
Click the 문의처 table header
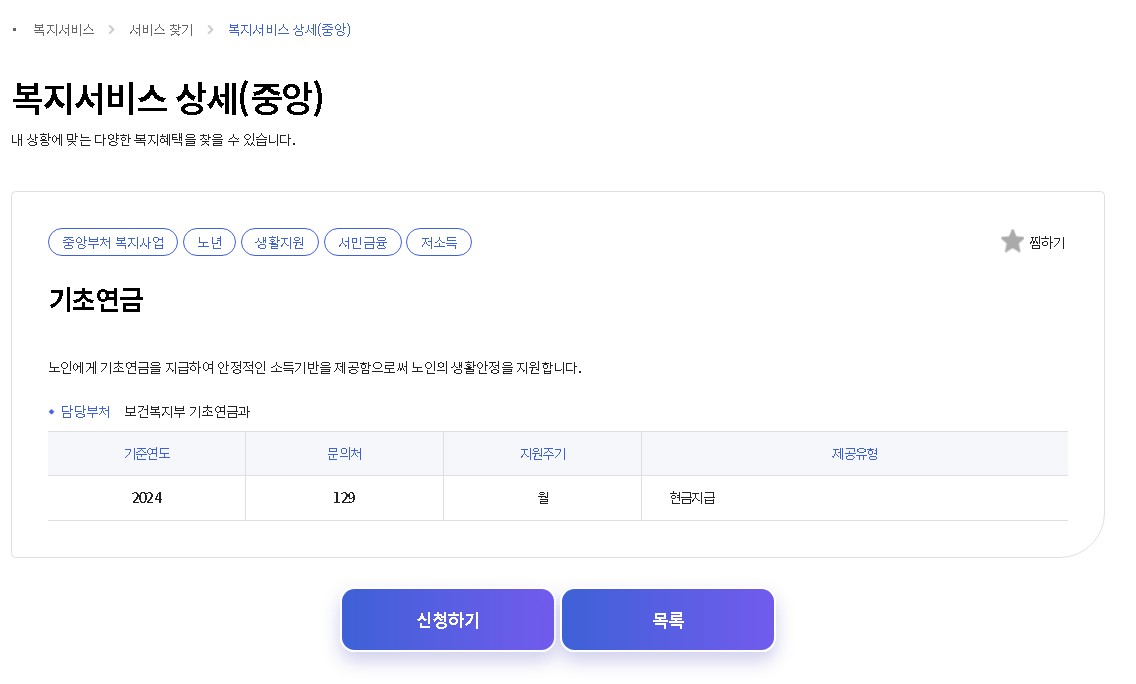[x=344, y=453]
